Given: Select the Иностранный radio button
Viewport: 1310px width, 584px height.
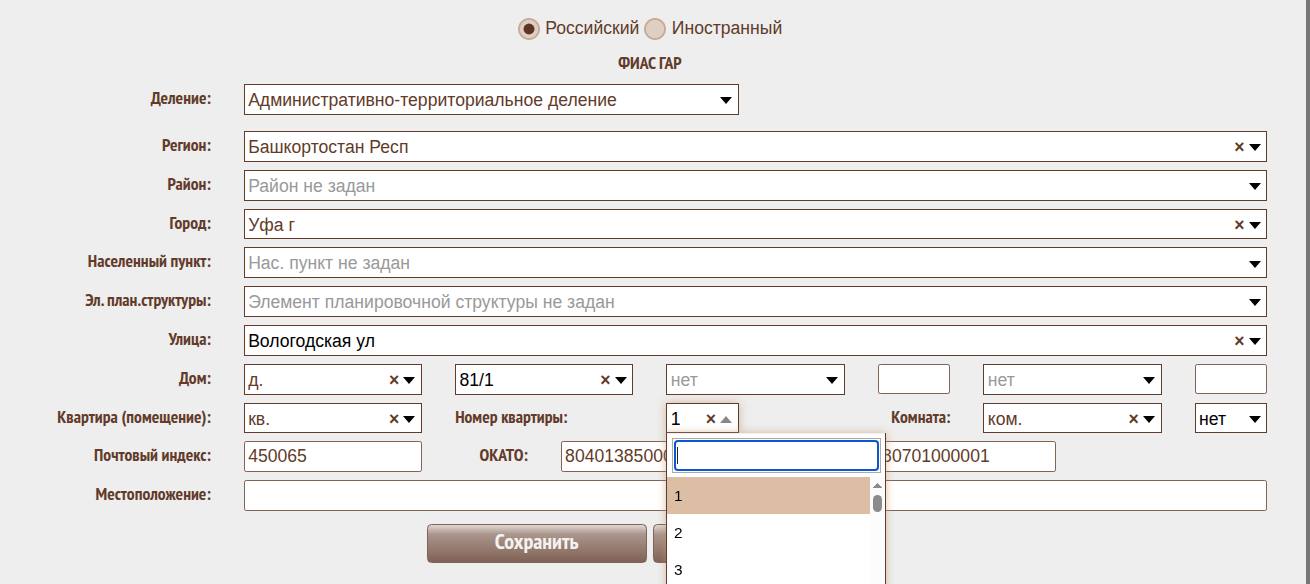Looking at the screenshot, I should click(x=655, y=29).
